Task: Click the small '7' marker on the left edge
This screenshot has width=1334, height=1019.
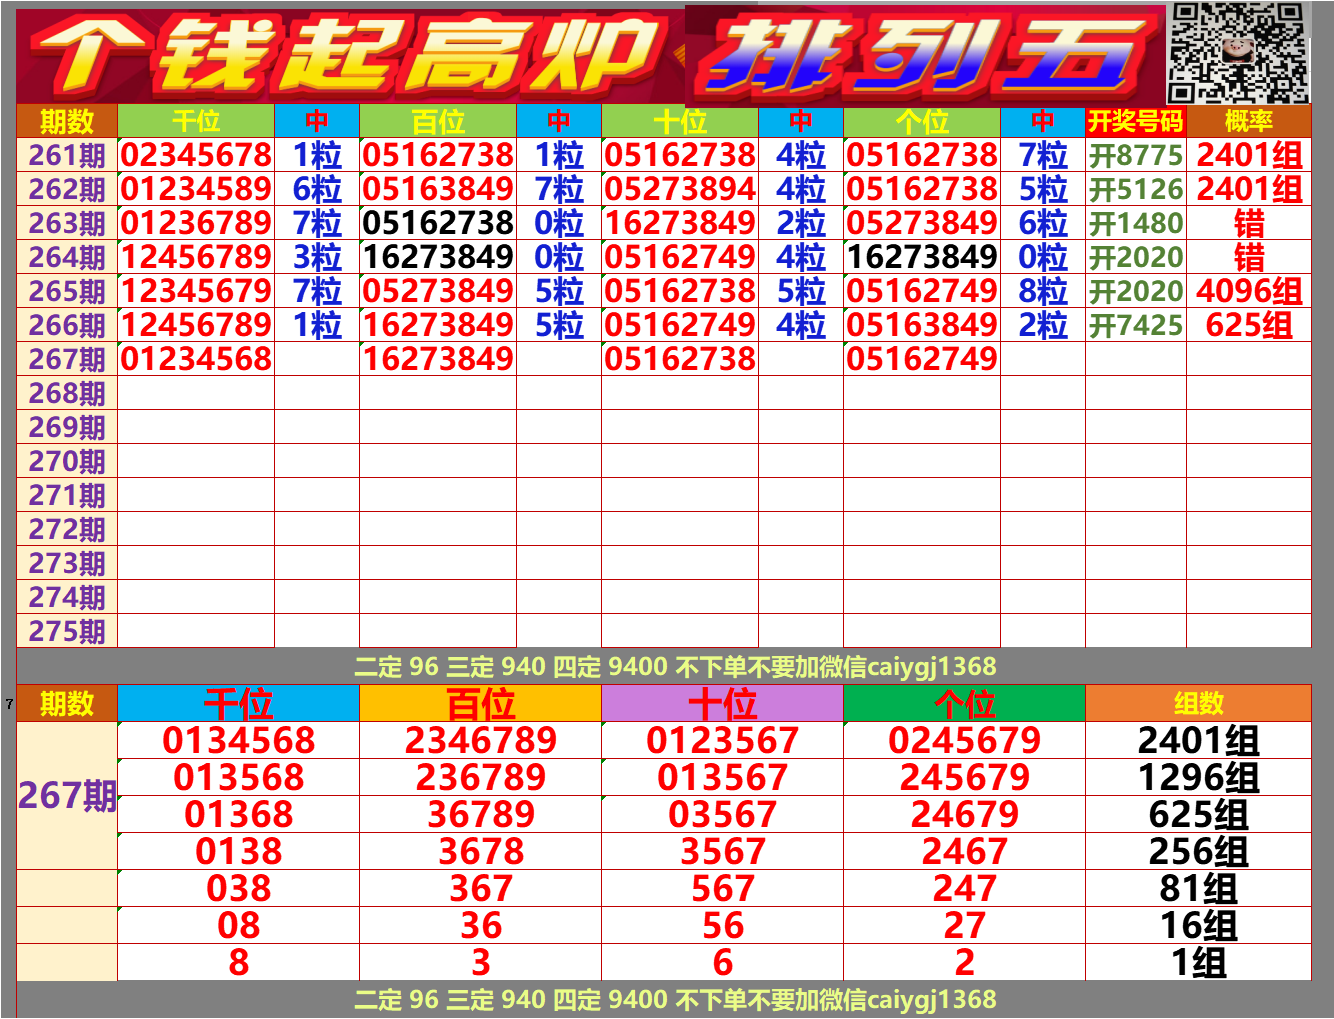Action: 8,703
